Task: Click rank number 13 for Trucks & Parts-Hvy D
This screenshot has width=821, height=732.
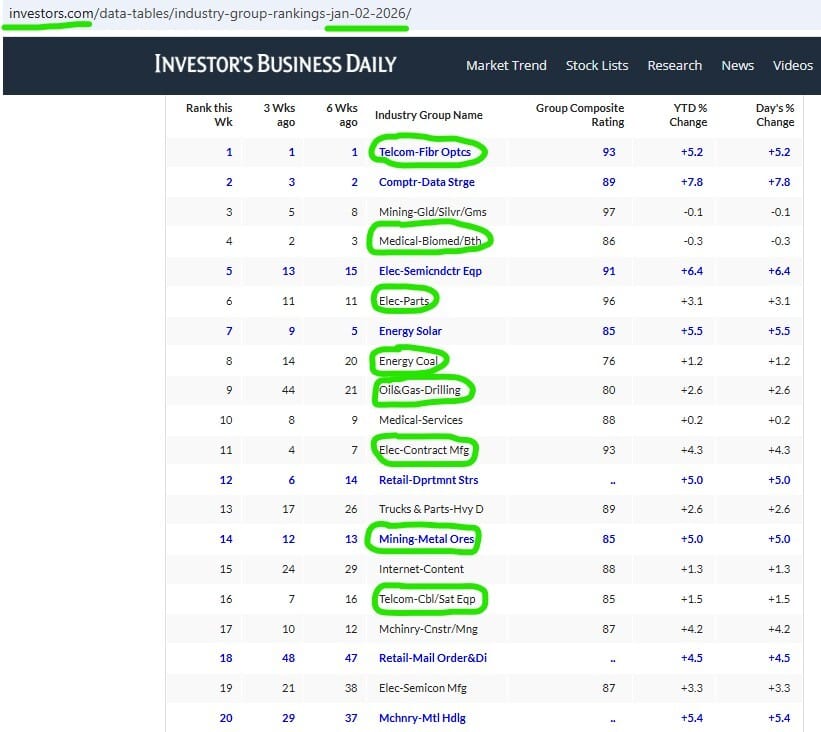Action: [226, 509]
